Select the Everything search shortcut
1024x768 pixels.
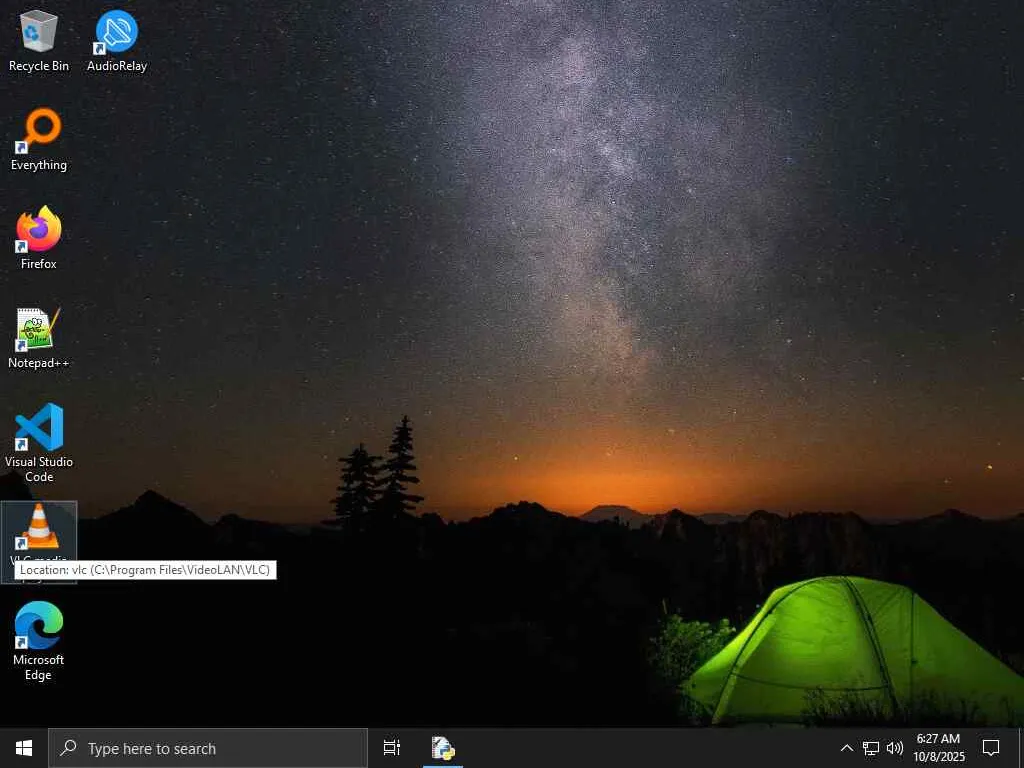[39, 139]
